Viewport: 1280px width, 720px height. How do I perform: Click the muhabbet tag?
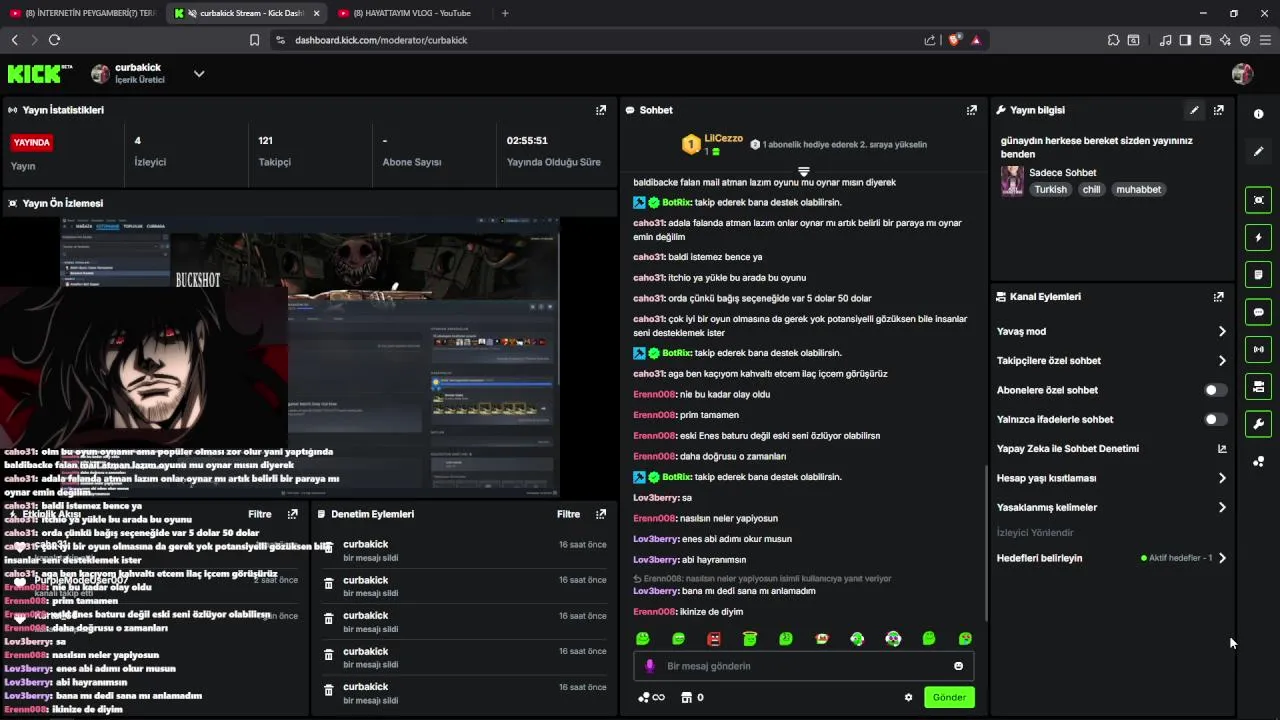point(1138,189)
